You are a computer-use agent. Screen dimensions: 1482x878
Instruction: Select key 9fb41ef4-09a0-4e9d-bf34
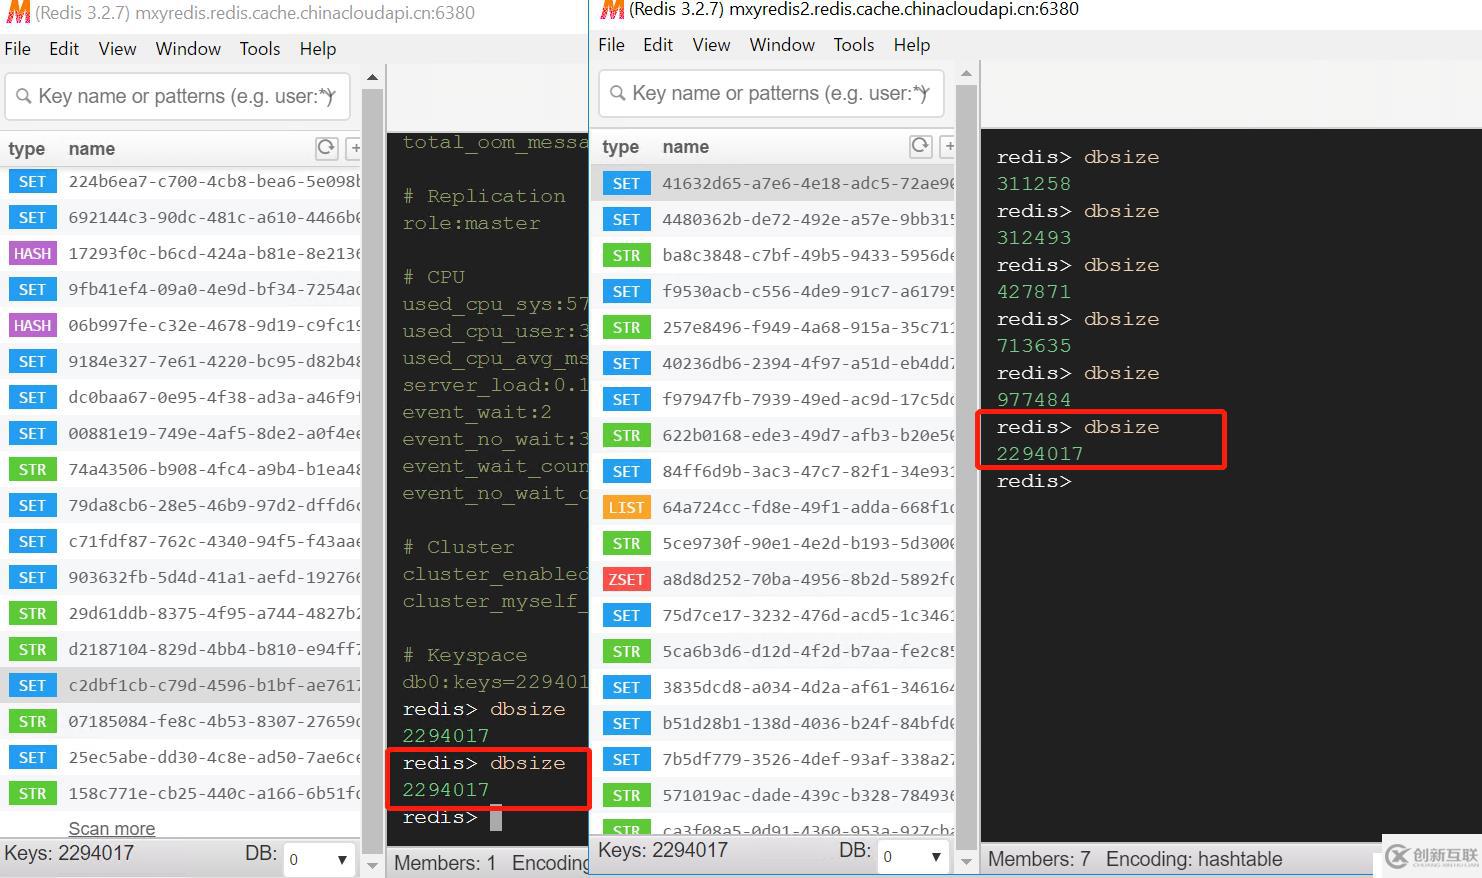(x=180, y=290)
